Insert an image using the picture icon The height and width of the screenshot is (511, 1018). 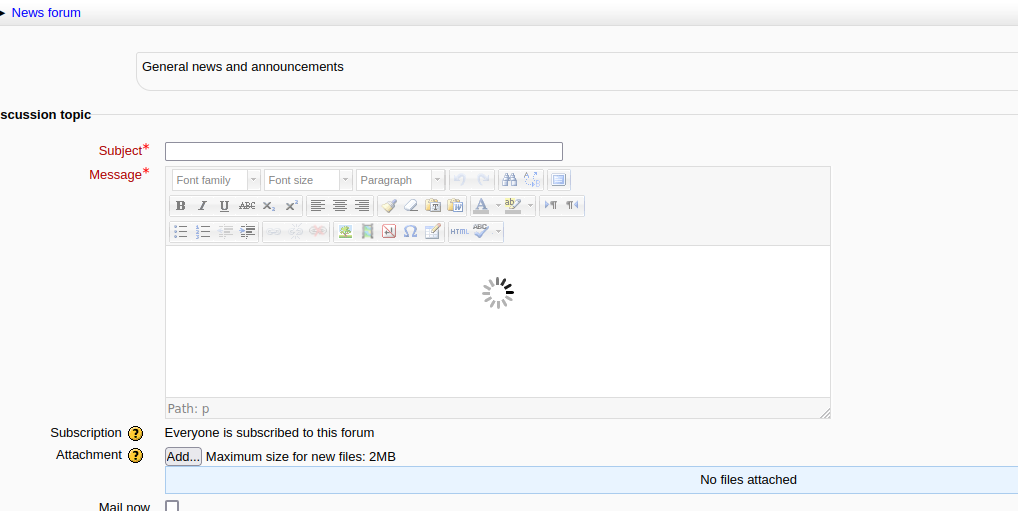click(345, 232)
